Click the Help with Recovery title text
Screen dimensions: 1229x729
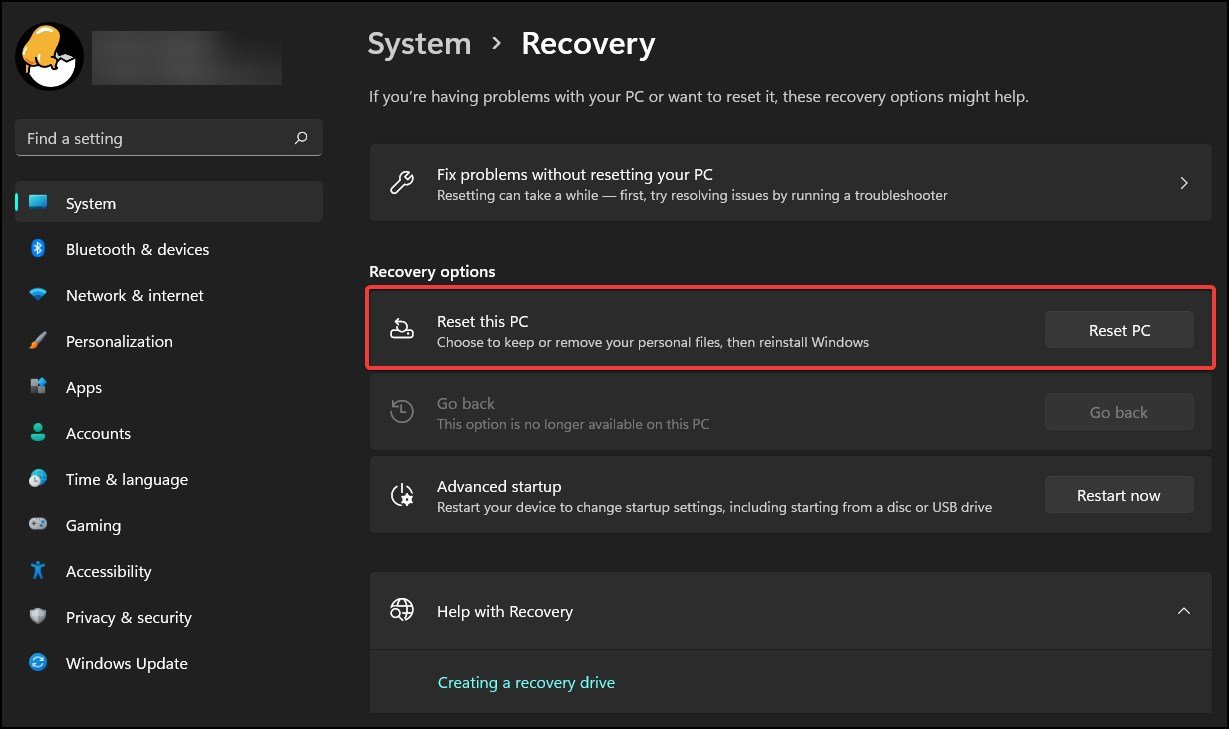[x=505, y=611]
